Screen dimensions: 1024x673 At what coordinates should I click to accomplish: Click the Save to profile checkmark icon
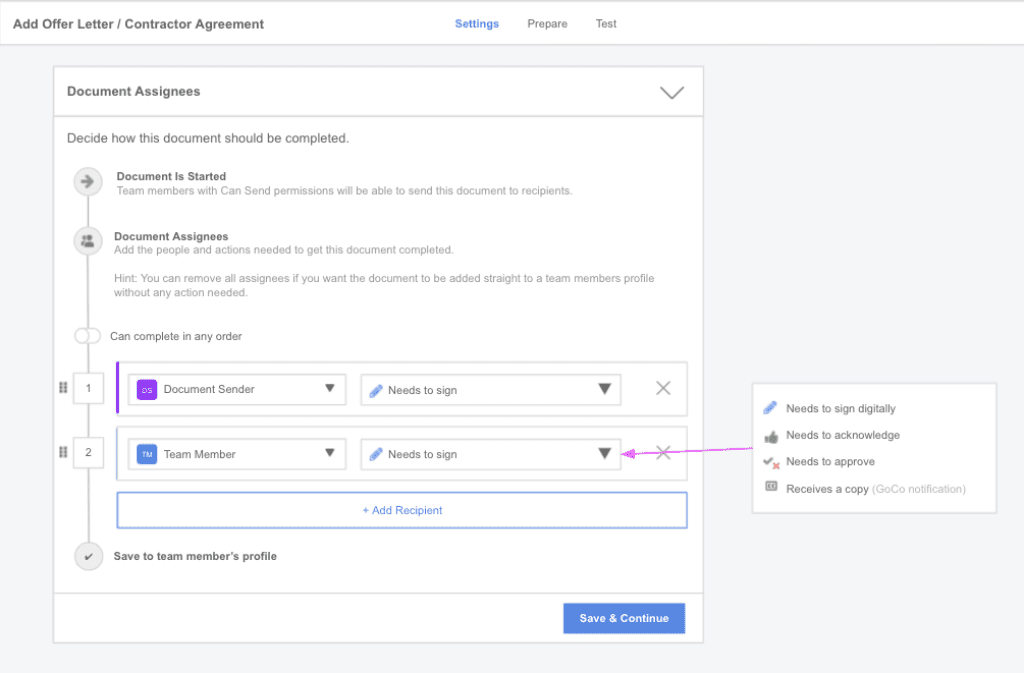pyautogui.click(x=88, y=556)
